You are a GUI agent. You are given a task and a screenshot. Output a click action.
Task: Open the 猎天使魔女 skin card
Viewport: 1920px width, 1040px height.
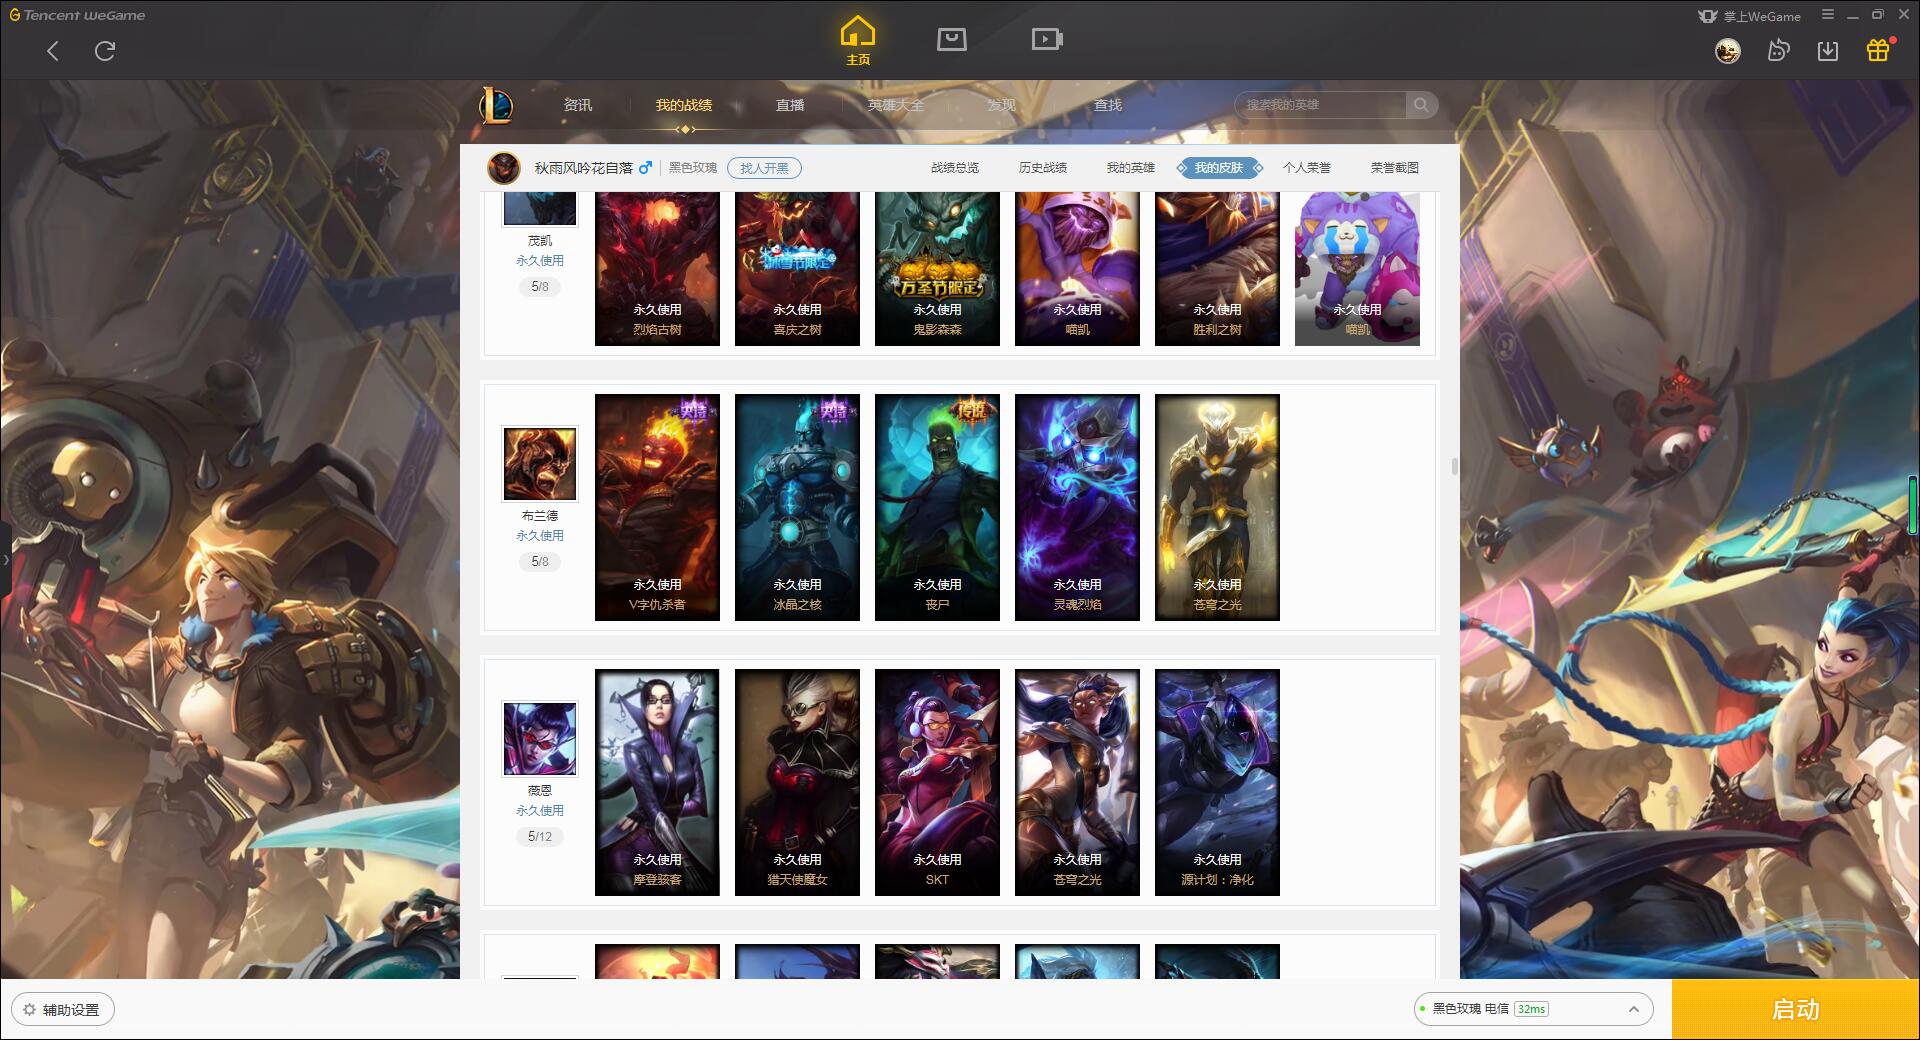pyautogui.click(x=797, y=782)
